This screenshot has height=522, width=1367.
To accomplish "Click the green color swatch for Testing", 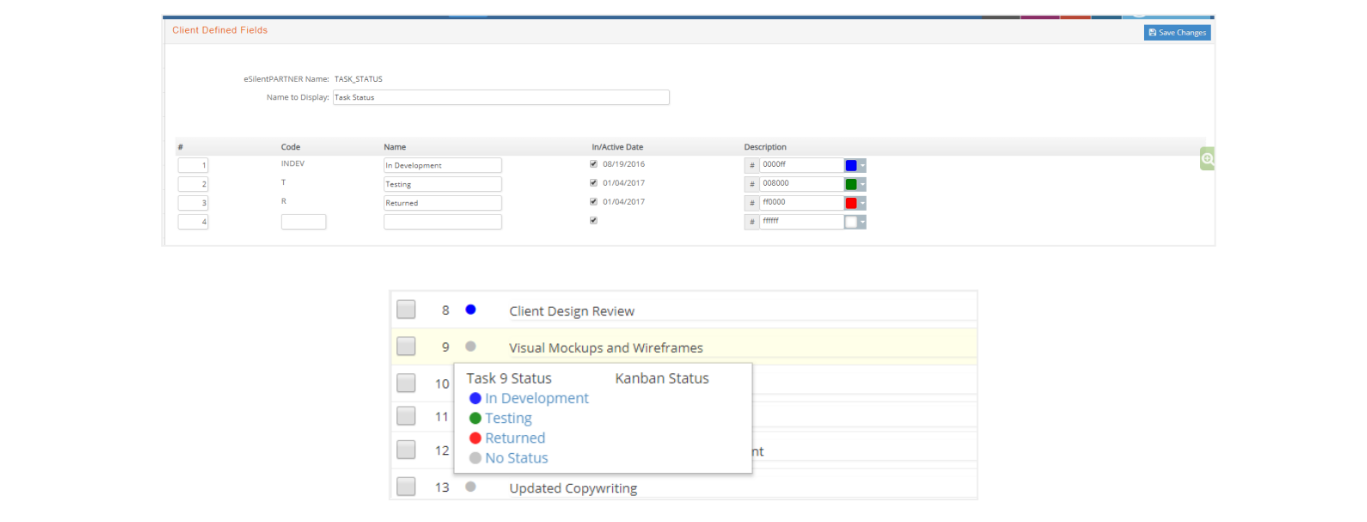I will coord(851,184).
